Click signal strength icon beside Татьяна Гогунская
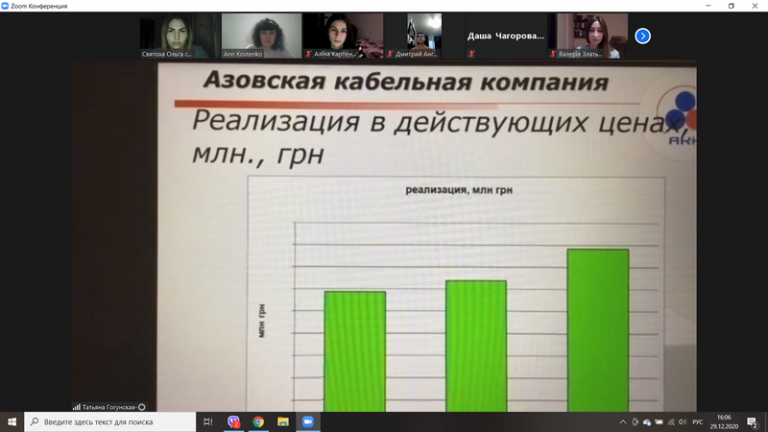 (x=76, y=407)
